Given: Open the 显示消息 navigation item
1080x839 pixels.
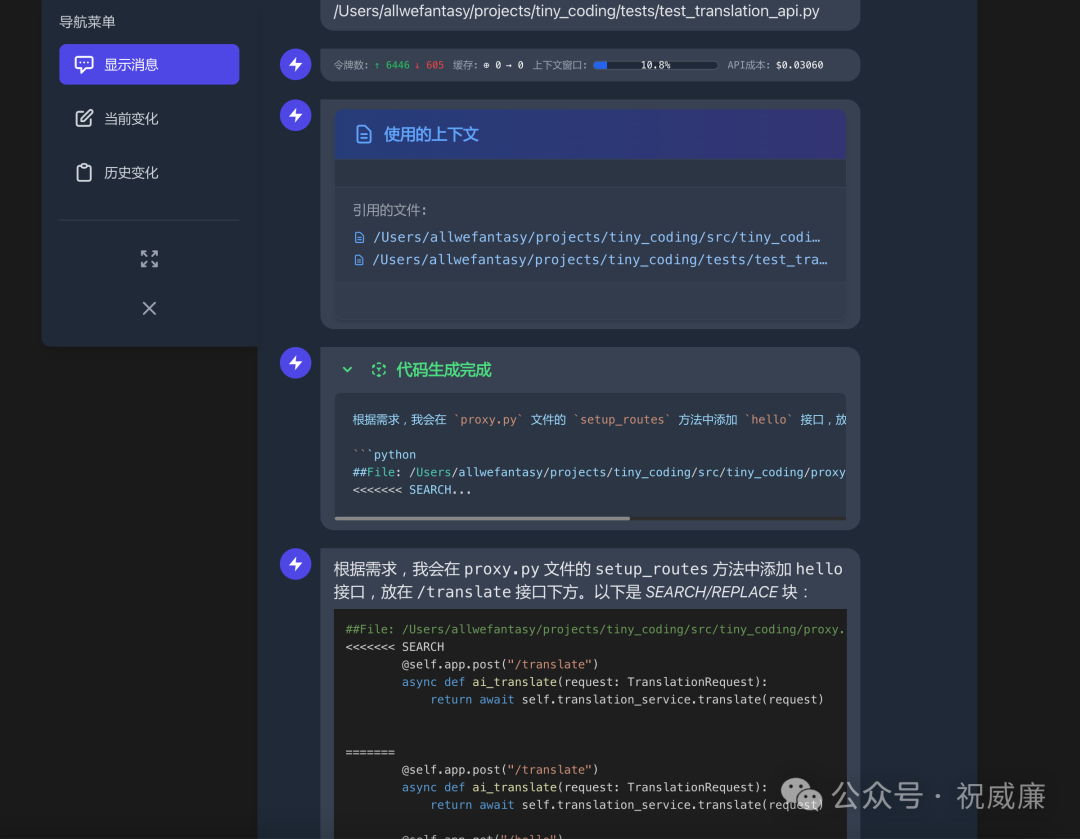Looking at the screenshot, I should click(x=149, y=65).
